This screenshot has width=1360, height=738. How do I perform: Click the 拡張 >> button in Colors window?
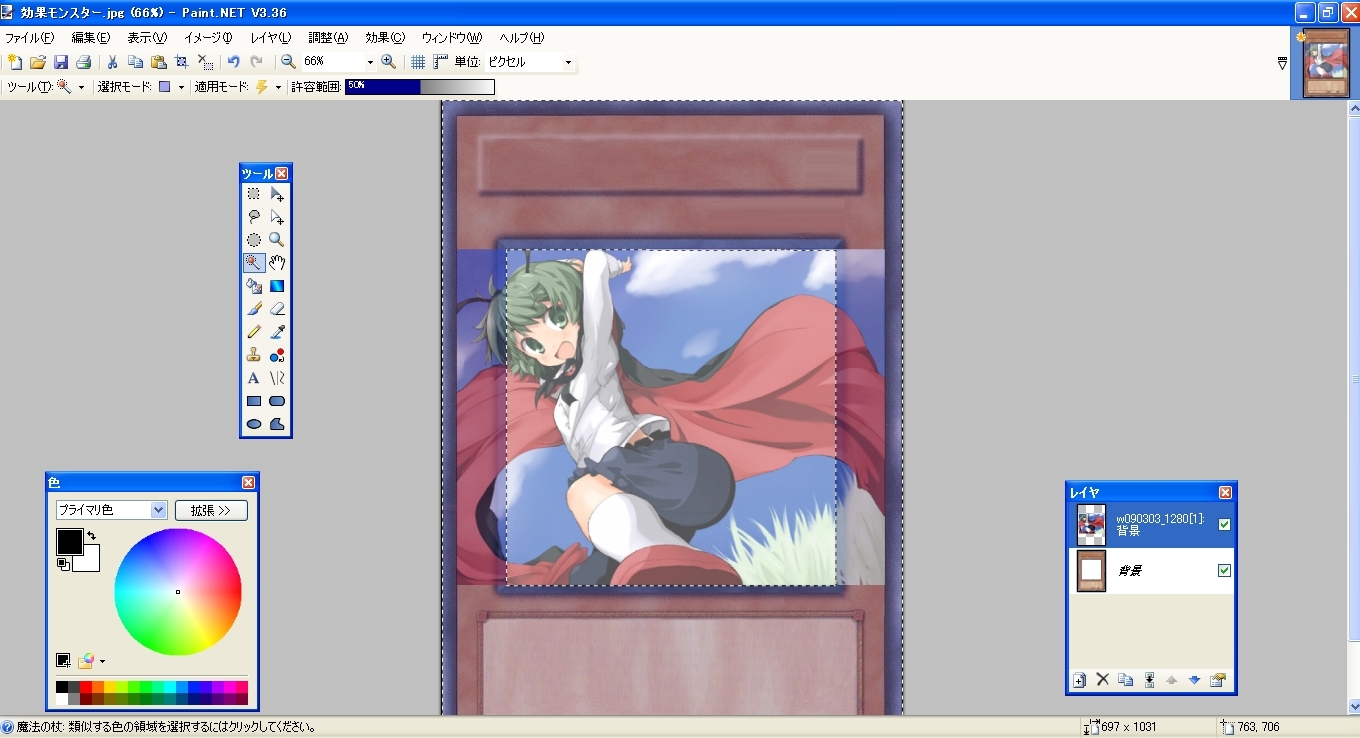click(x=211, y=510)
